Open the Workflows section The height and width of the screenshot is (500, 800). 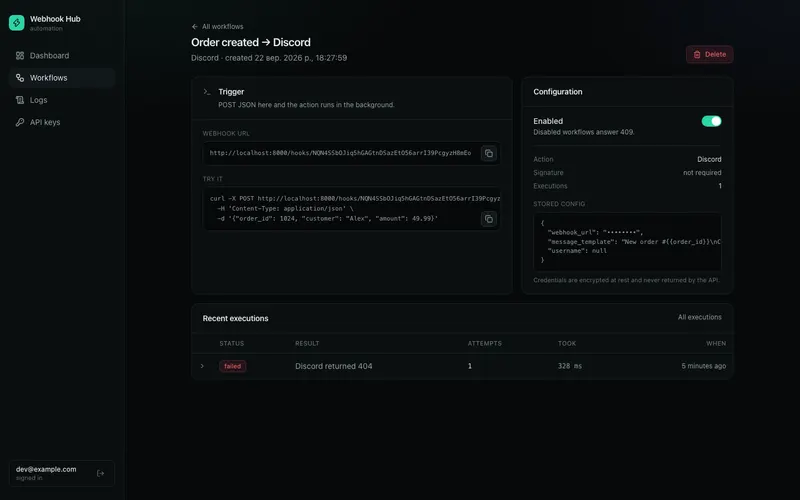tap(62, 78)
